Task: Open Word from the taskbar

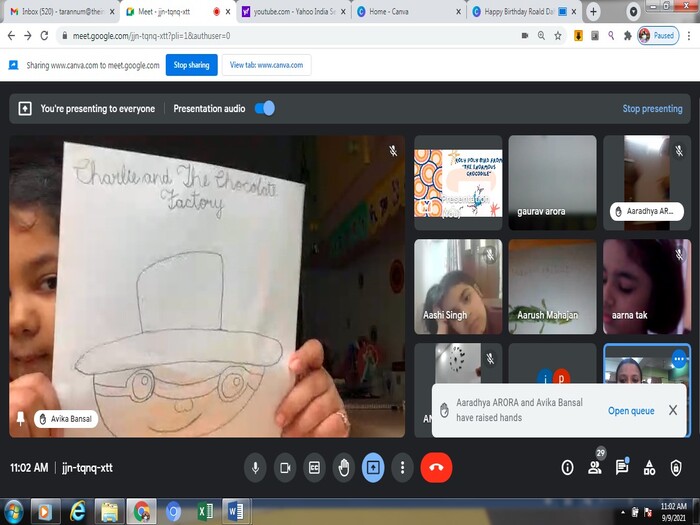Action: point(236,512)
